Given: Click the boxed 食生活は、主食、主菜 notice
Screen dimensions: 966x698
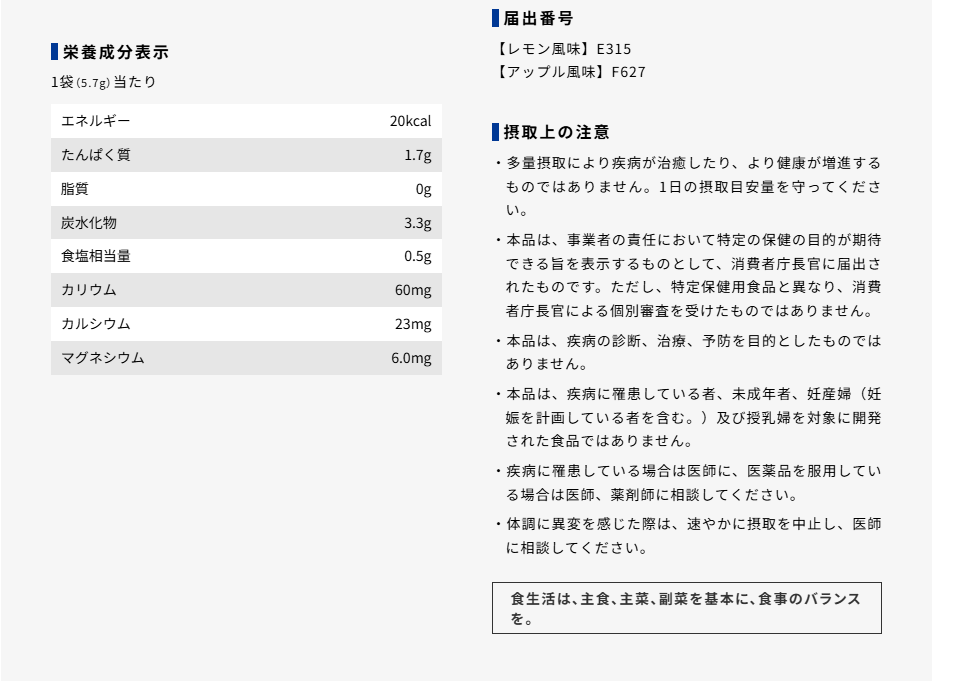Looking at the screenshot, I should (686, 608).
